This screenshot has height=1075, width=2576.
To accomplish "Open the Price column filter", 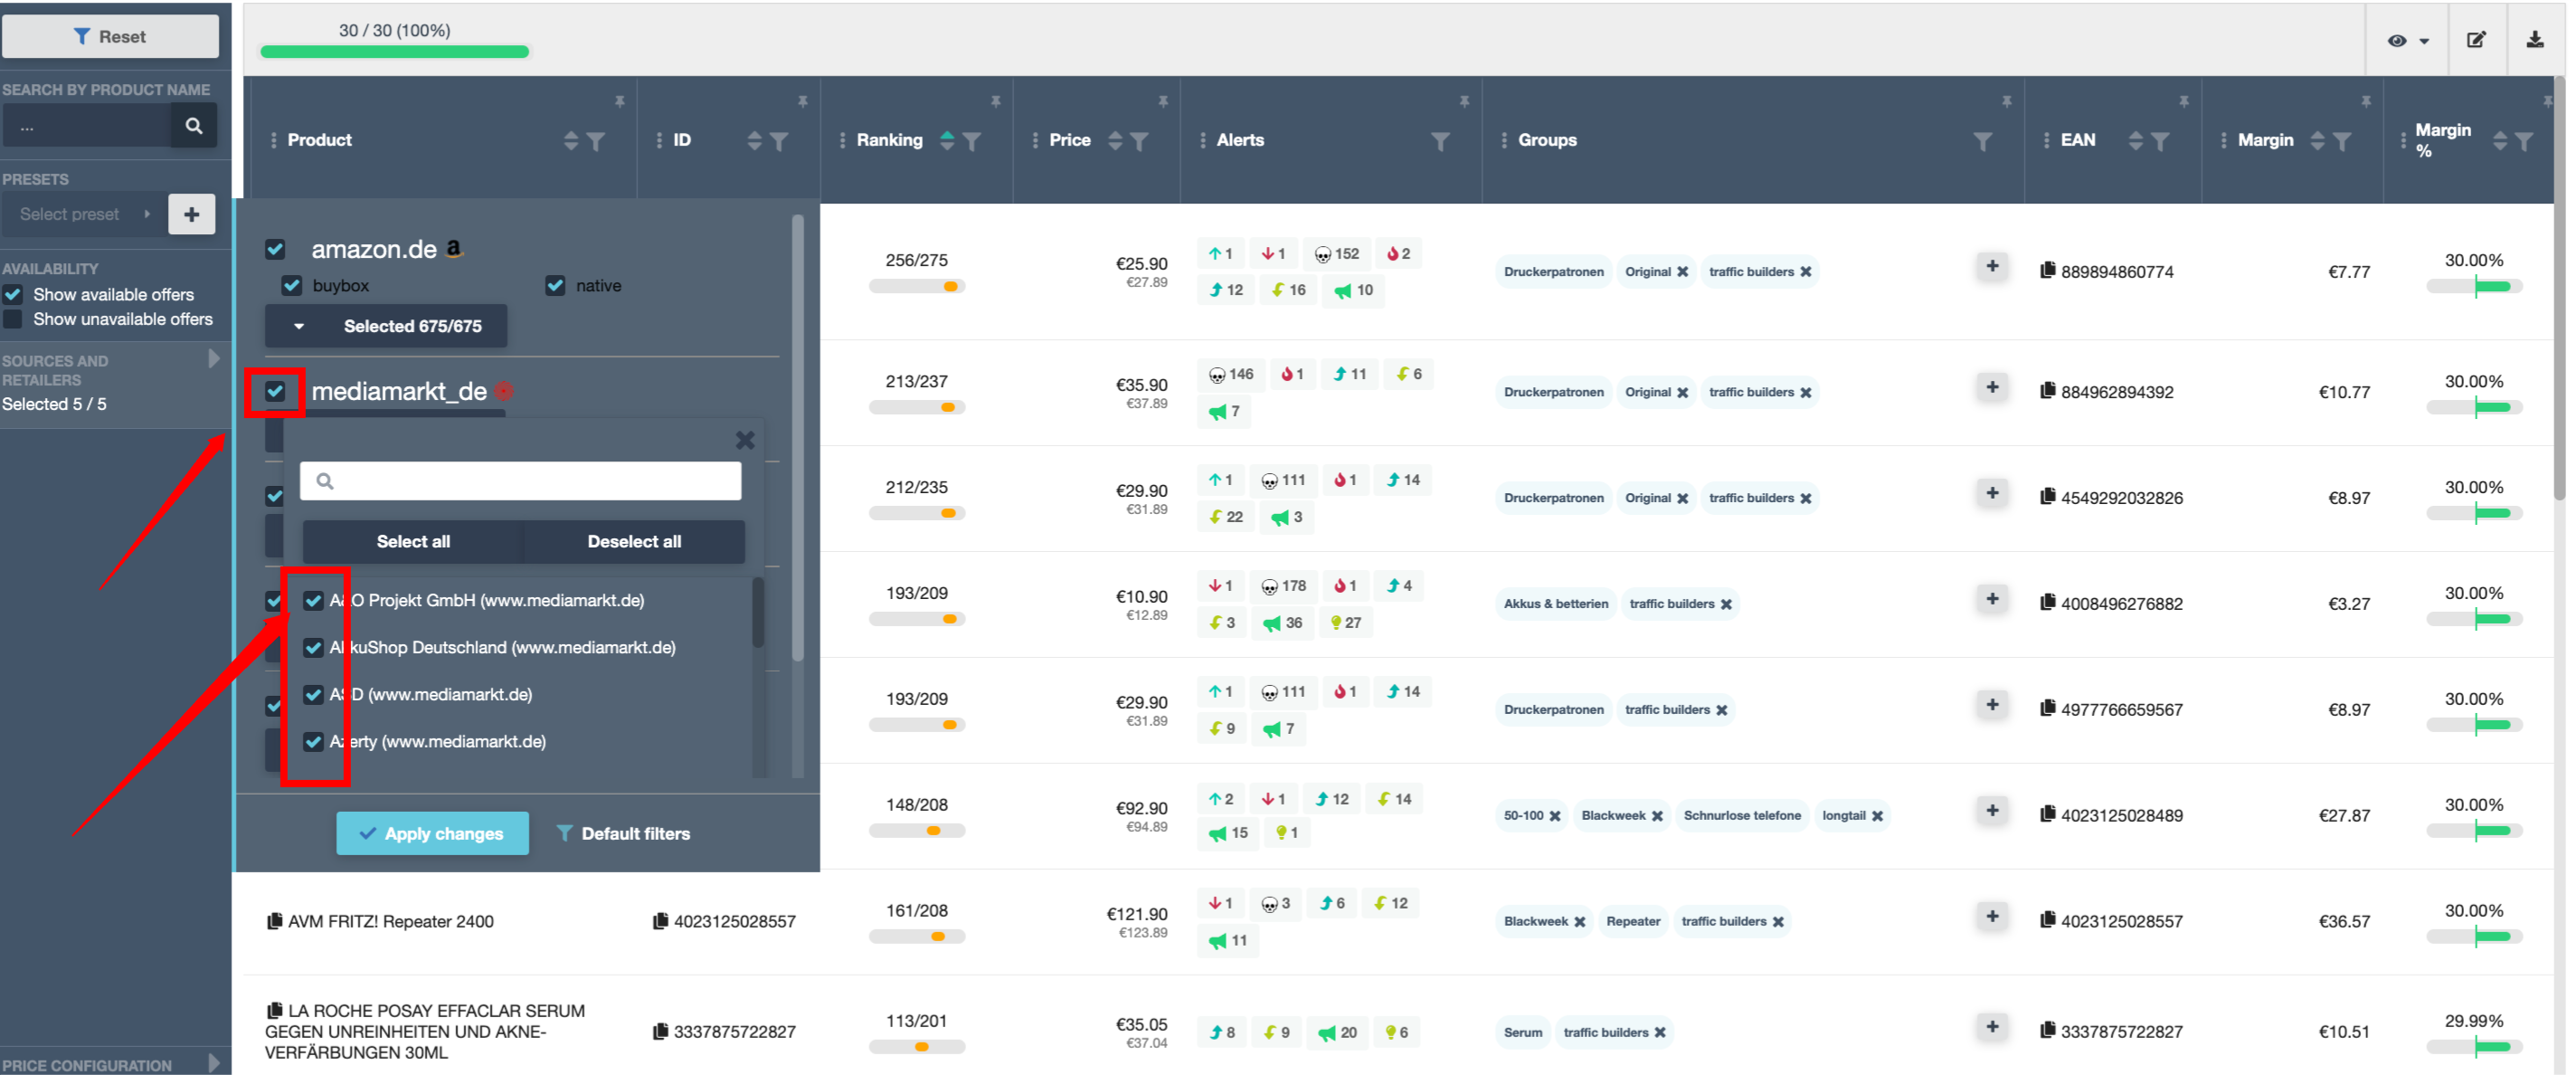I will [x=1139, y=141].
